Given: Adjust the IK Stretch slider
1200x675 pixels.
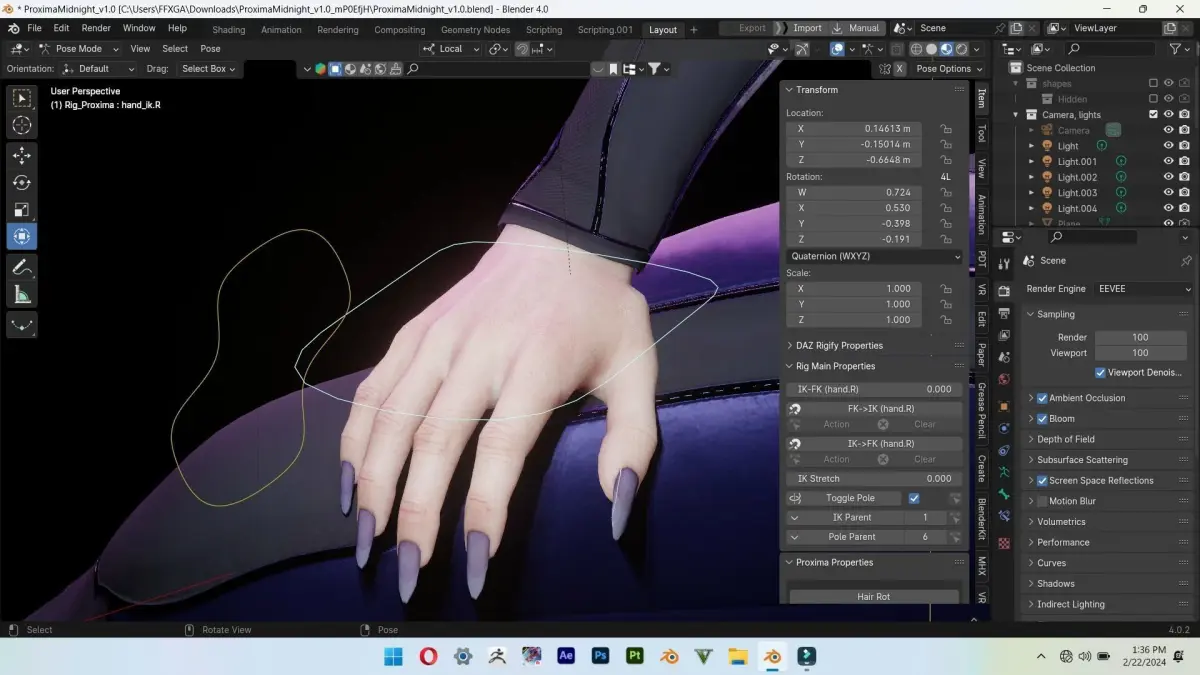Looking at the screenshot, I should 875,479.
